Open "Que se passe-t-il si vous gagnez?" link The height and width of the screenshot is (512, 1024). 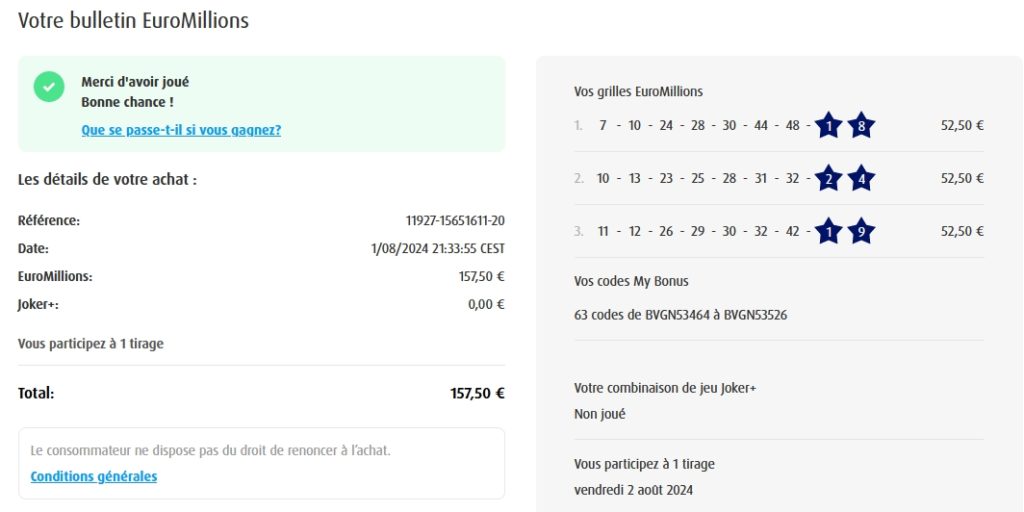pos(181,130)
